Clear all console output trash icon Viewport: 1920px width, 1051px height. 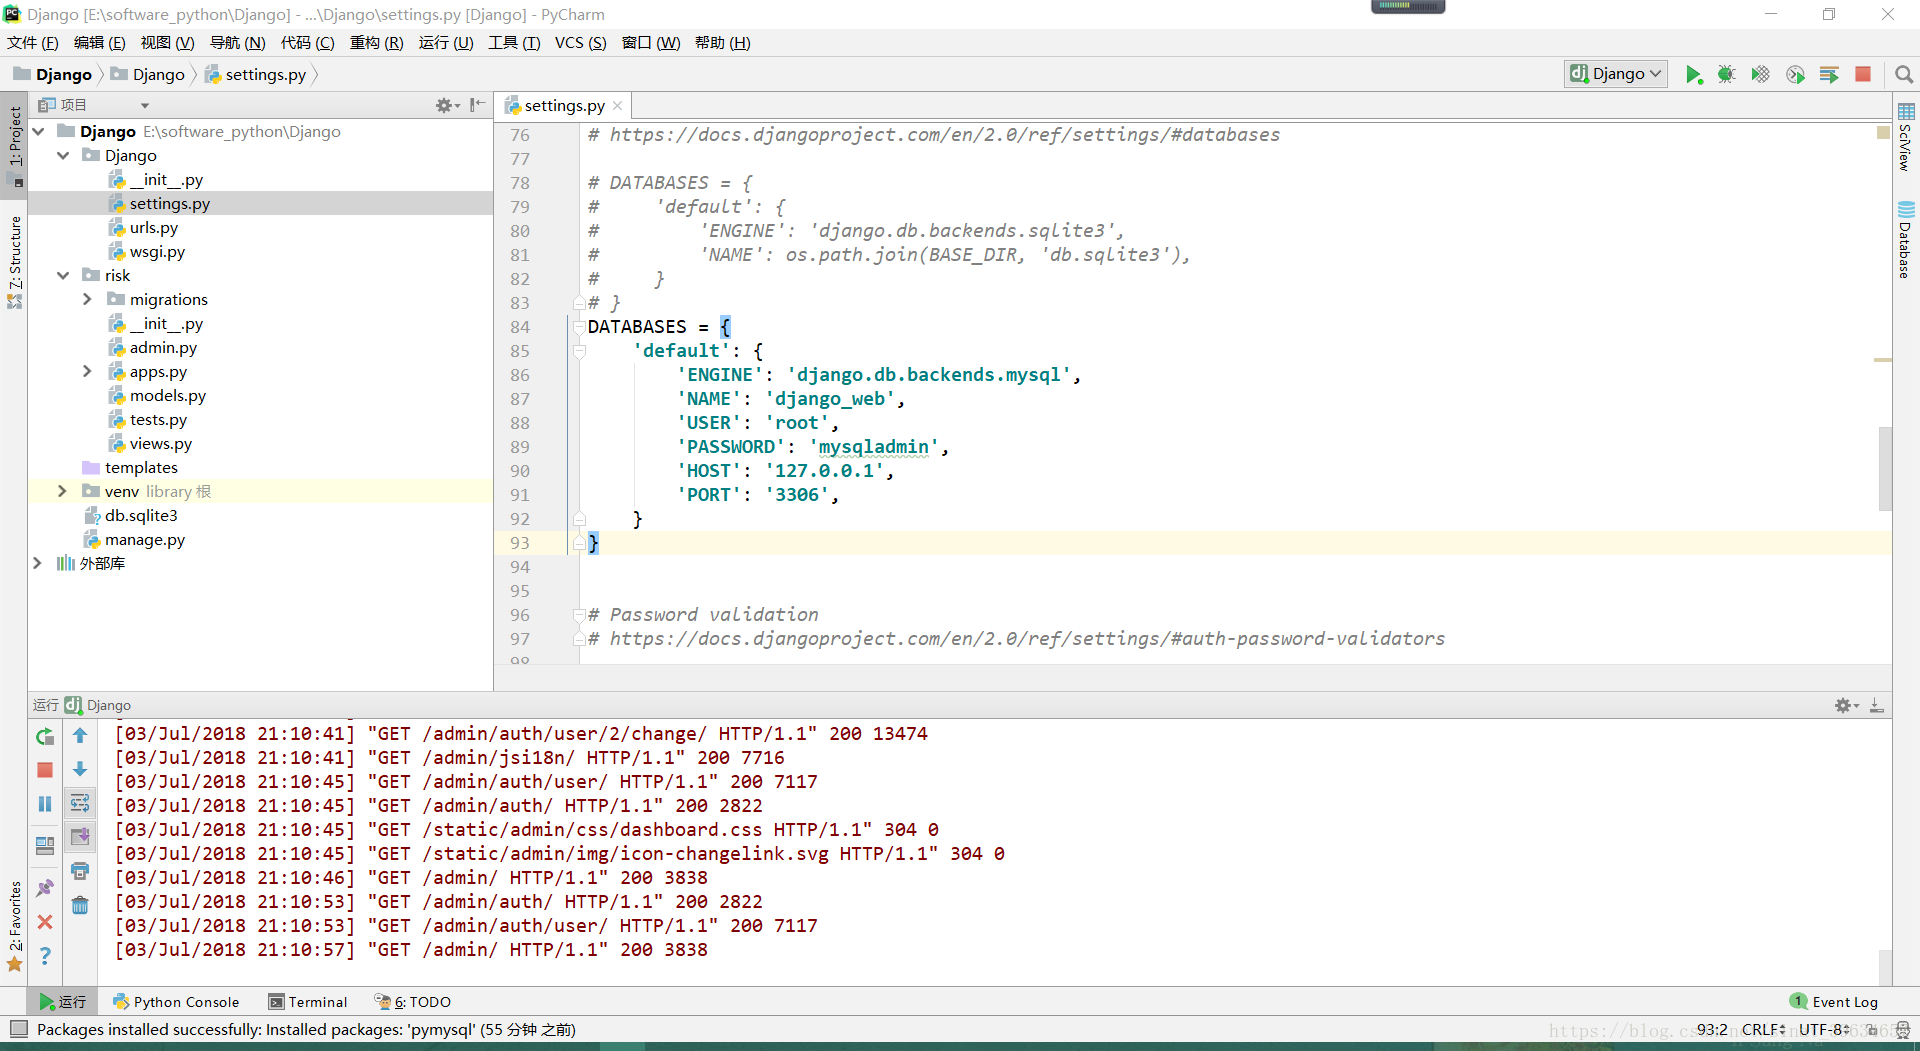80,906
